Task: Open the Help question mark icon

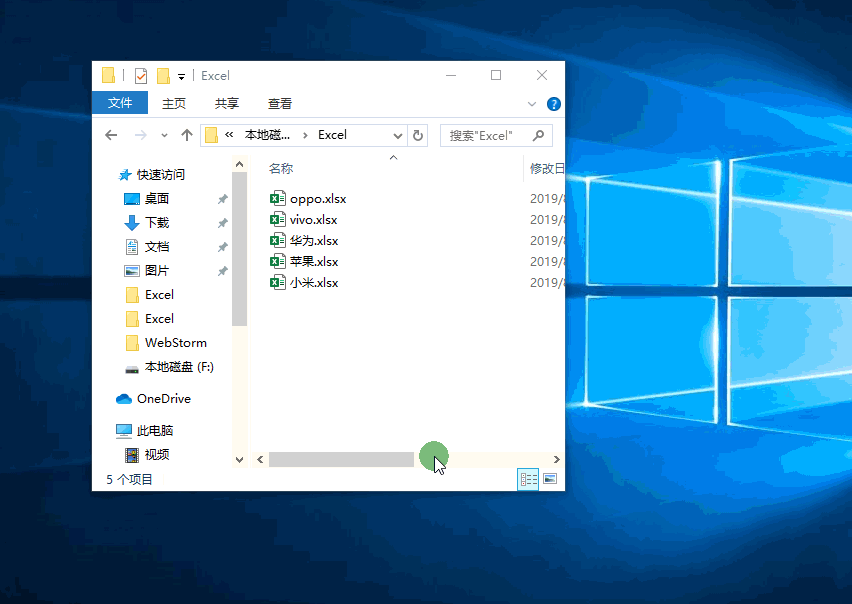Action: pos(553,104)
